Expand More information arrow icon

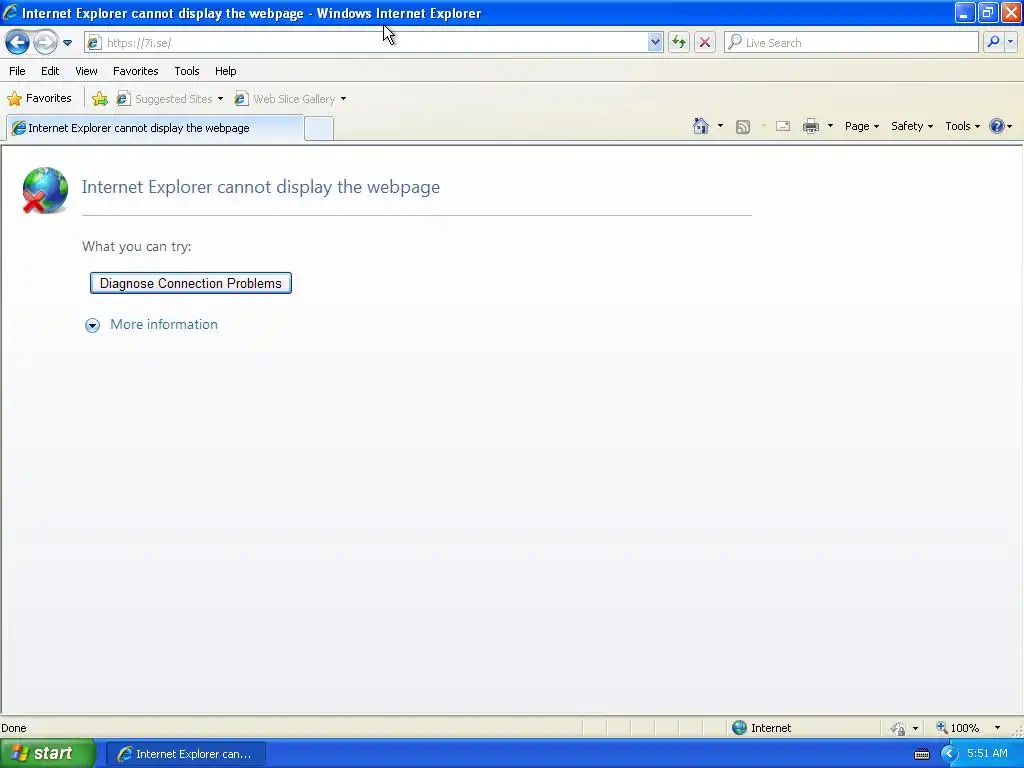coord(92,325)
